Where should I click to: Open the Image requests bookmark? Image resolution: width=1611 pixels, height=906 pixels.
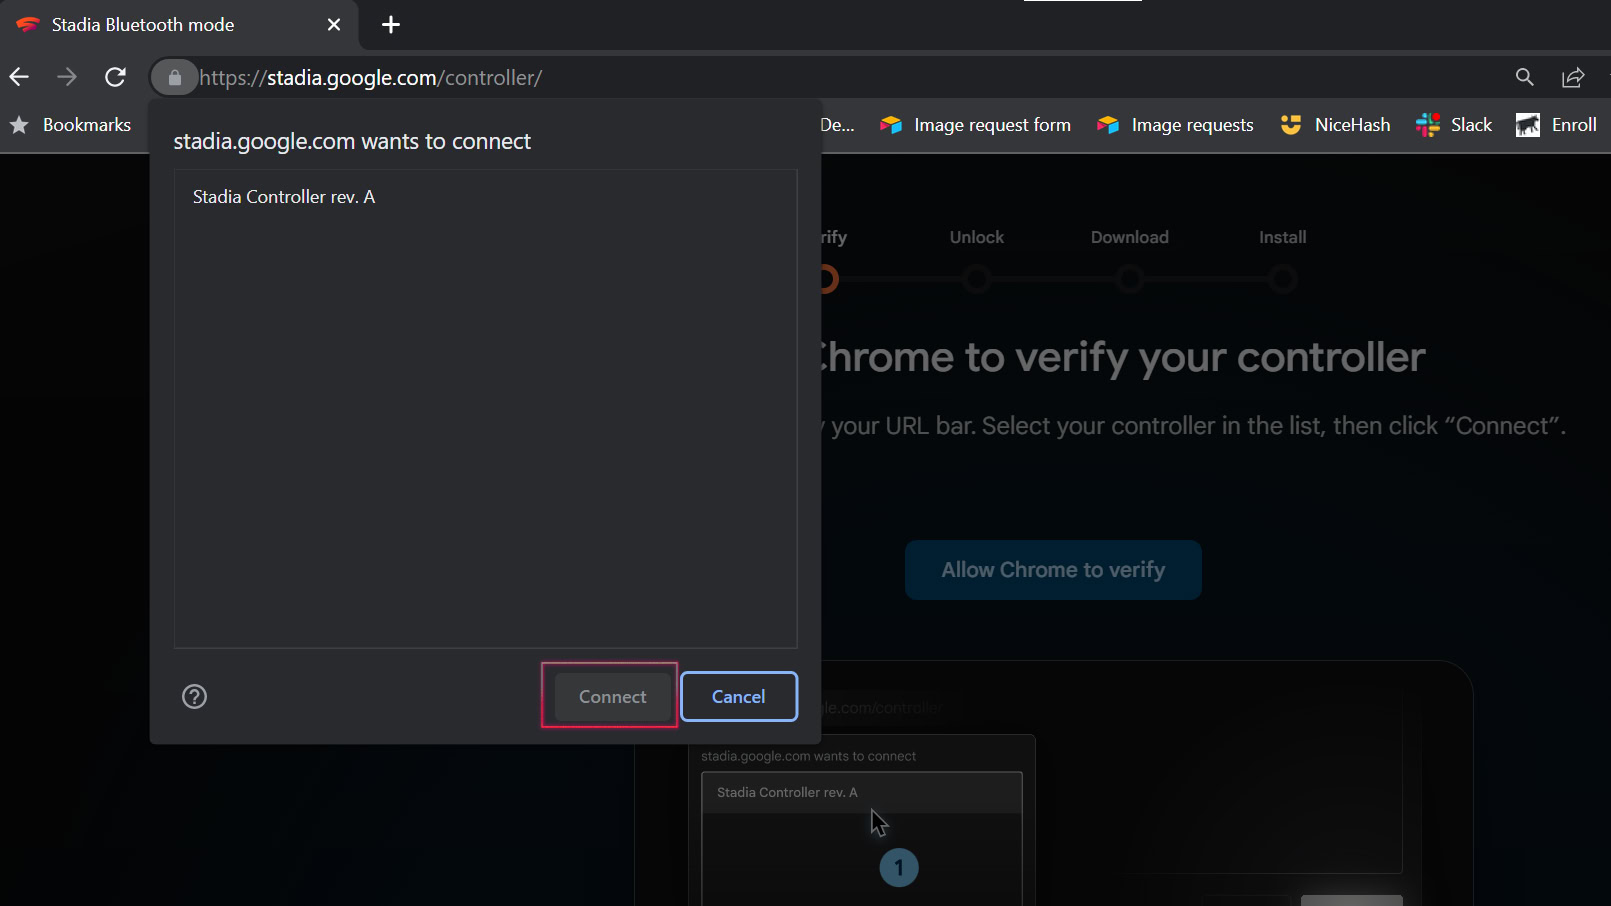pyautogui.click(x=1175, y=125)
